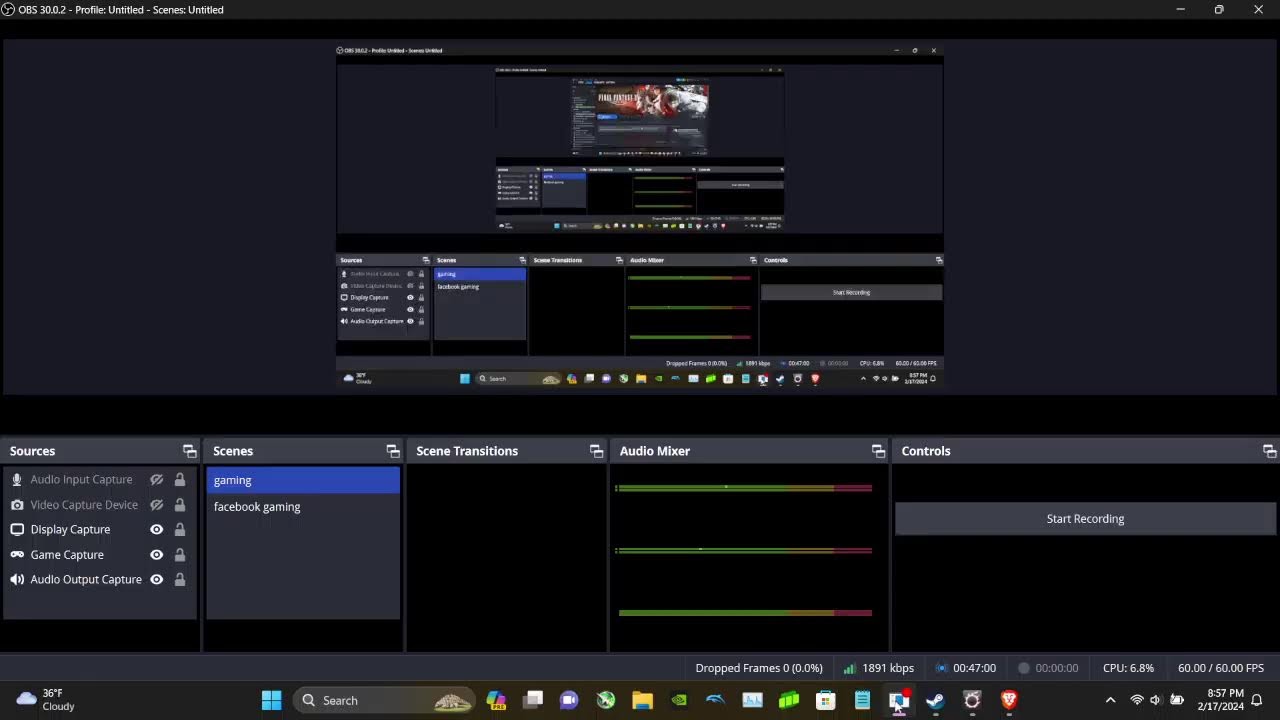This screenshot has width=1280, height=720.
Task: Open Microsoft Store from the taskbar
Action: [x=826, y=700]
